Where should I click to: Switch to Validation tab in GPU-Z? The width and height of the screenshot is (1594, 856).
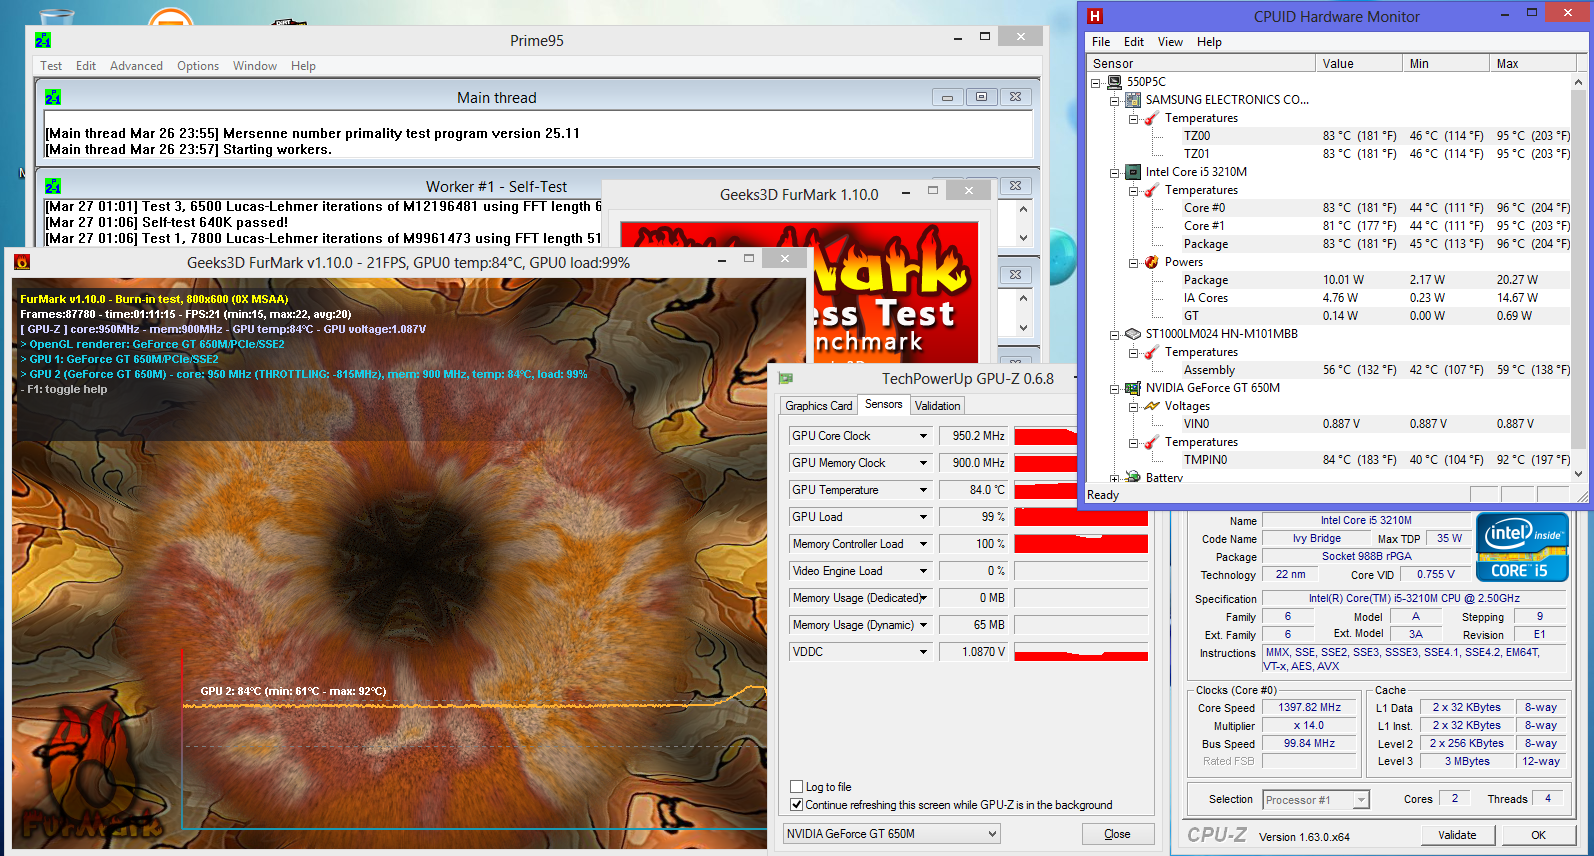pos(937,406)
